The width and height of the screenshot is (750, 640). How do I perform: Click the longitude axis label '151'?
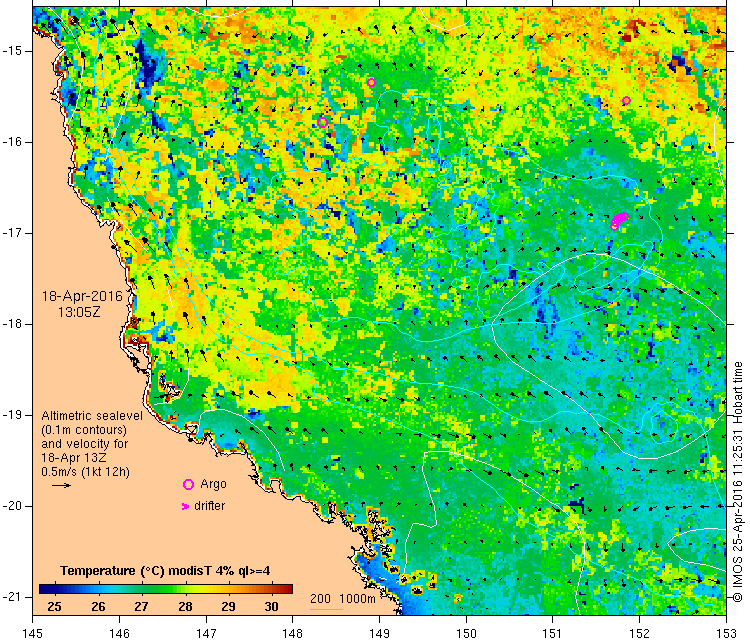tap(553, 633)
